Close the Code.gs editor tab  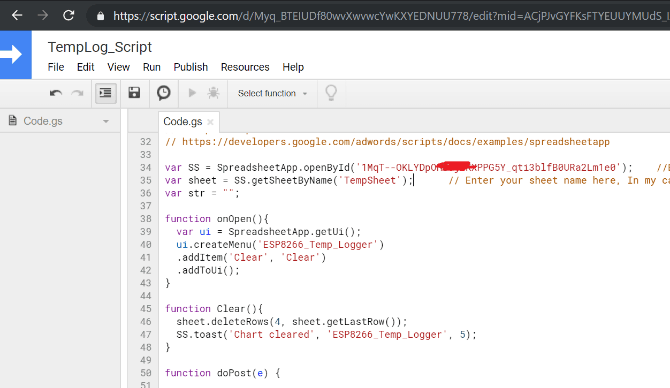pyautogui.click(x=210, y=122)
